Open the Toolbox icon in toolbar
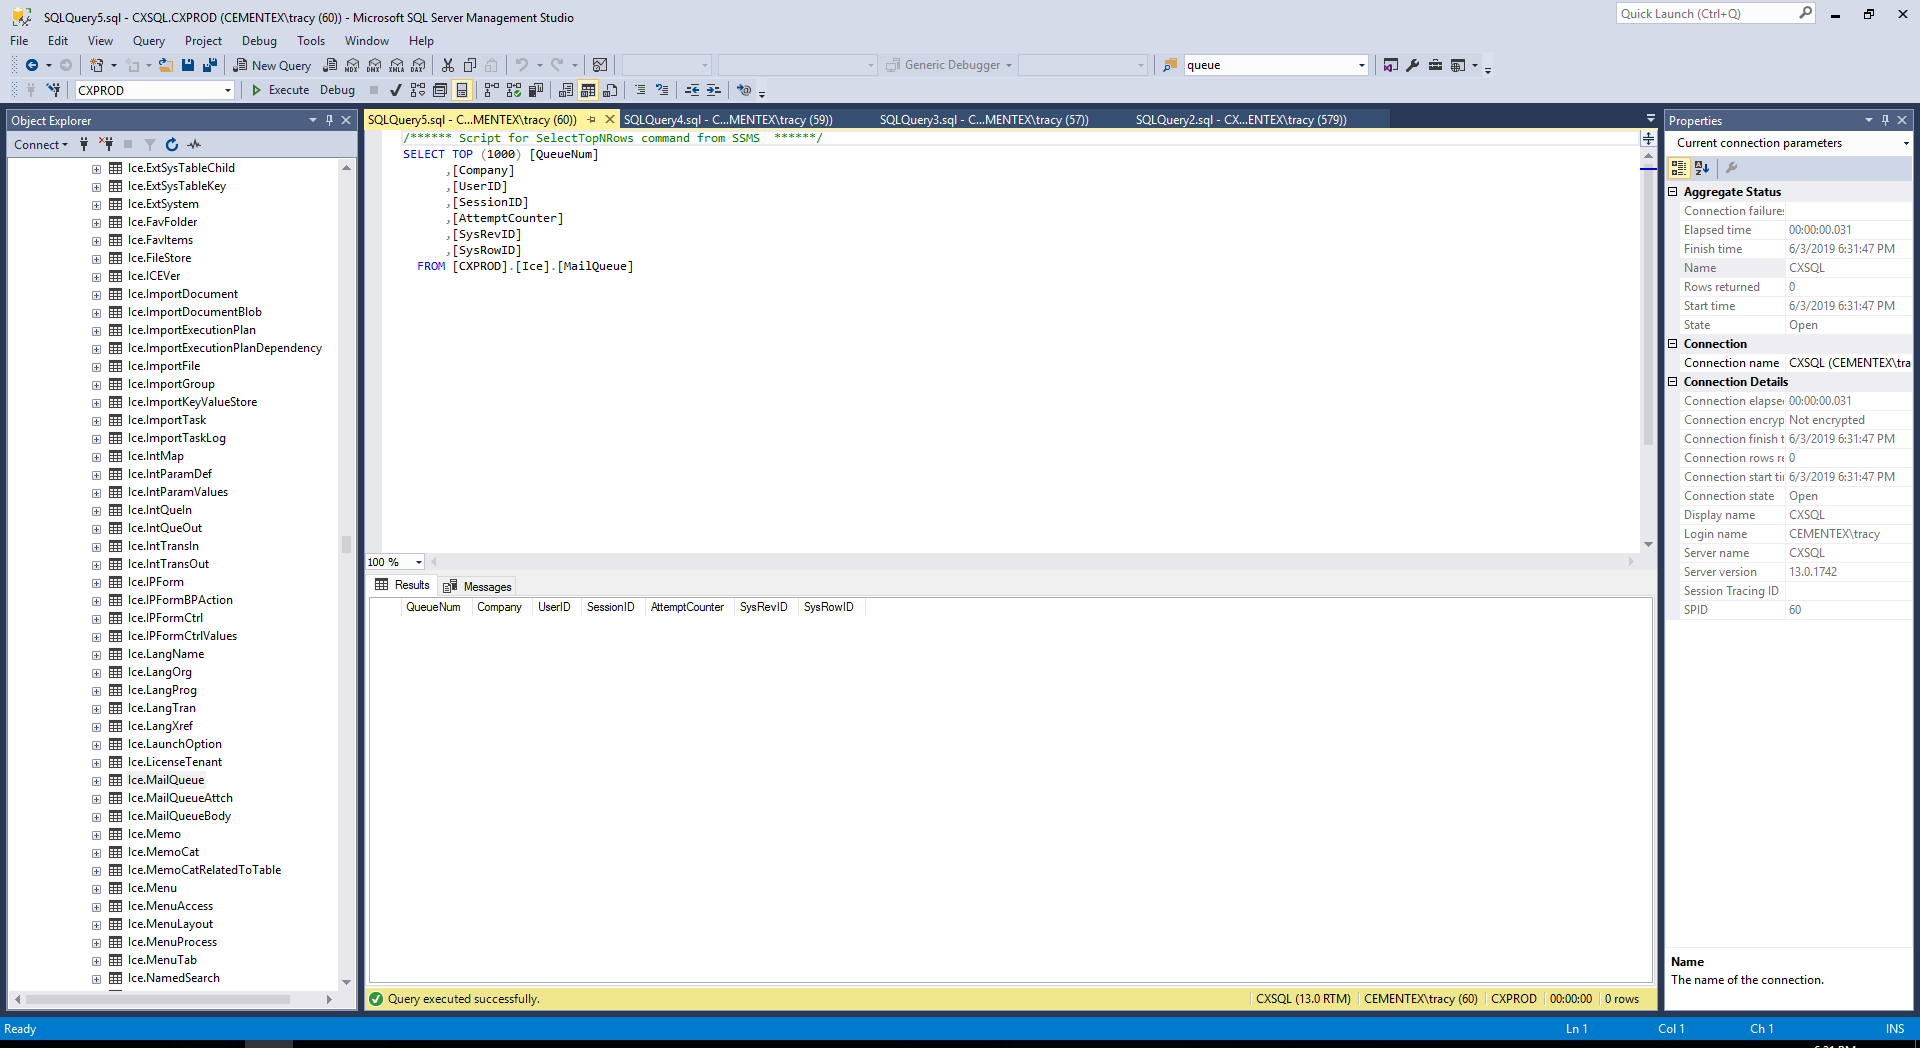This screenshot has width=1920, height=1048. pyautogui.click(x=1435, y=65)
